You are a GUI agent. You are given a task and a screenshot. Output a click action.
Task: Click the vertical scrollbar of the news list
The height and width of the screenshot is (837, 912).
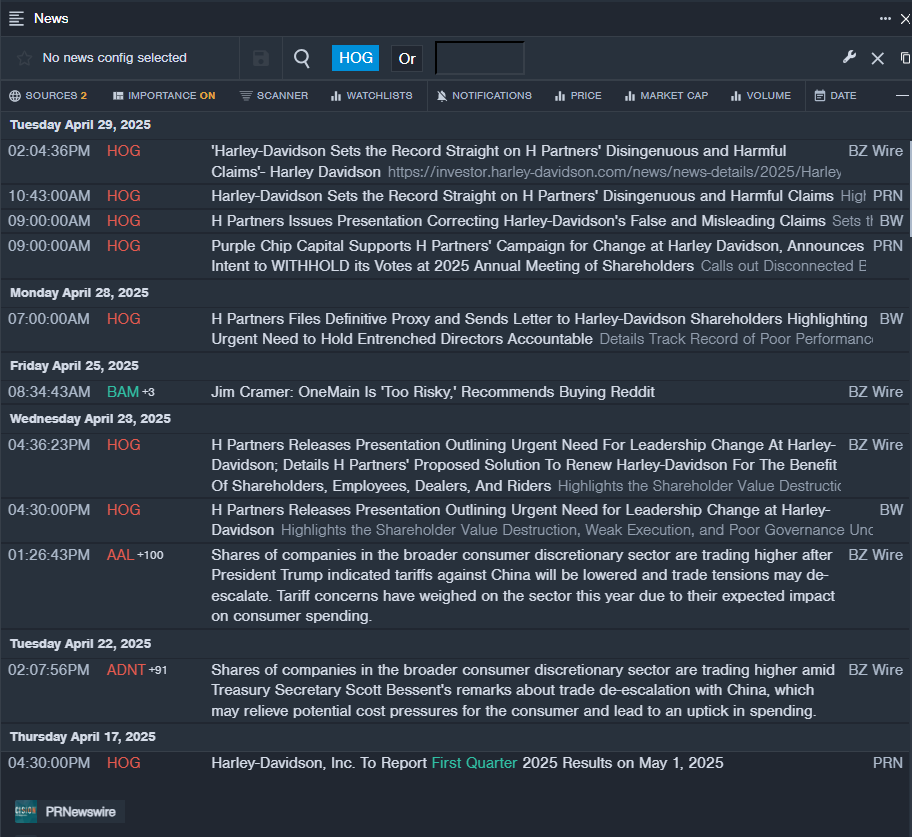(910, 188)
